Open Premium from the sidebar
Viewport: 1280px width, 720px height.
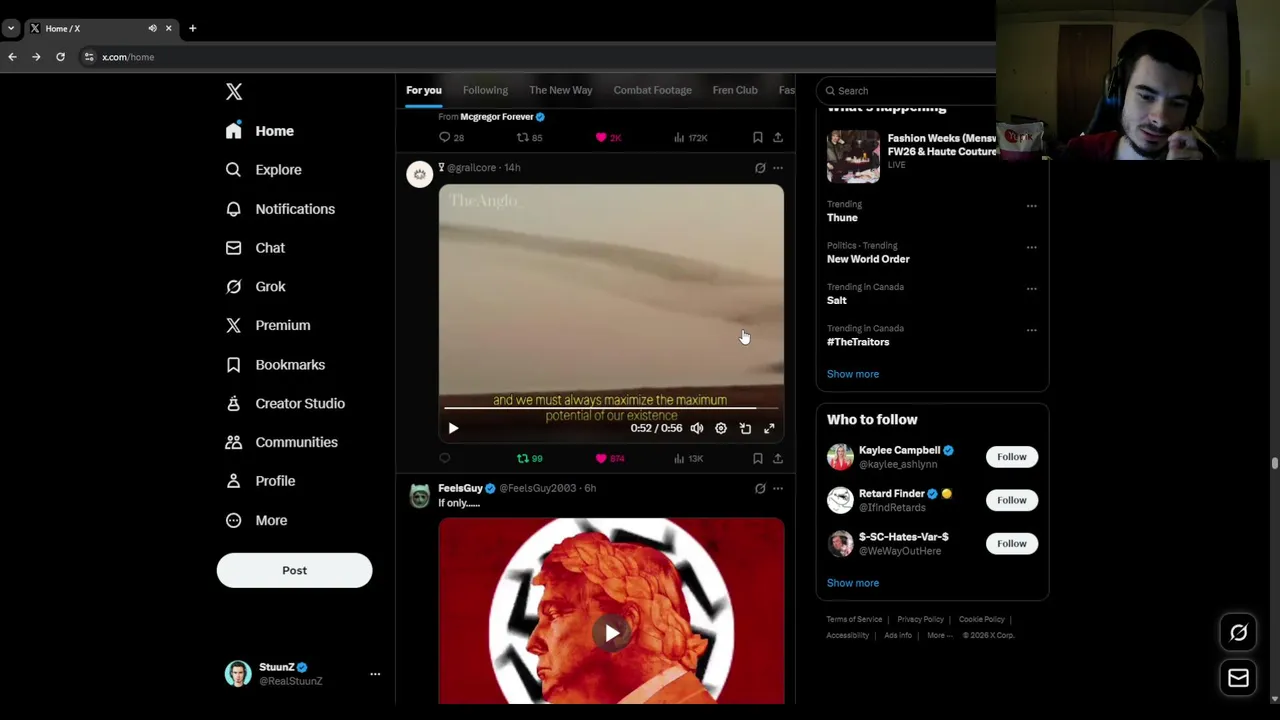tap(268, 325)
